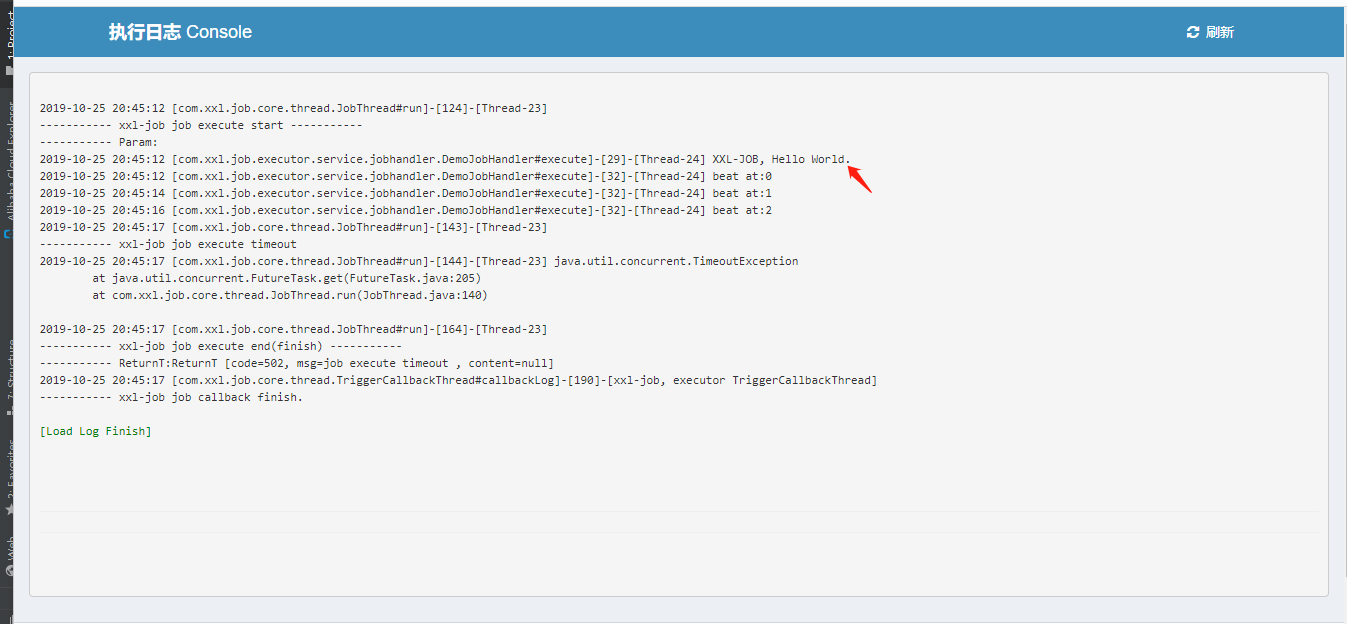Click the 'Param:' log line
The image size is (1347, 624).
(99, 142)
